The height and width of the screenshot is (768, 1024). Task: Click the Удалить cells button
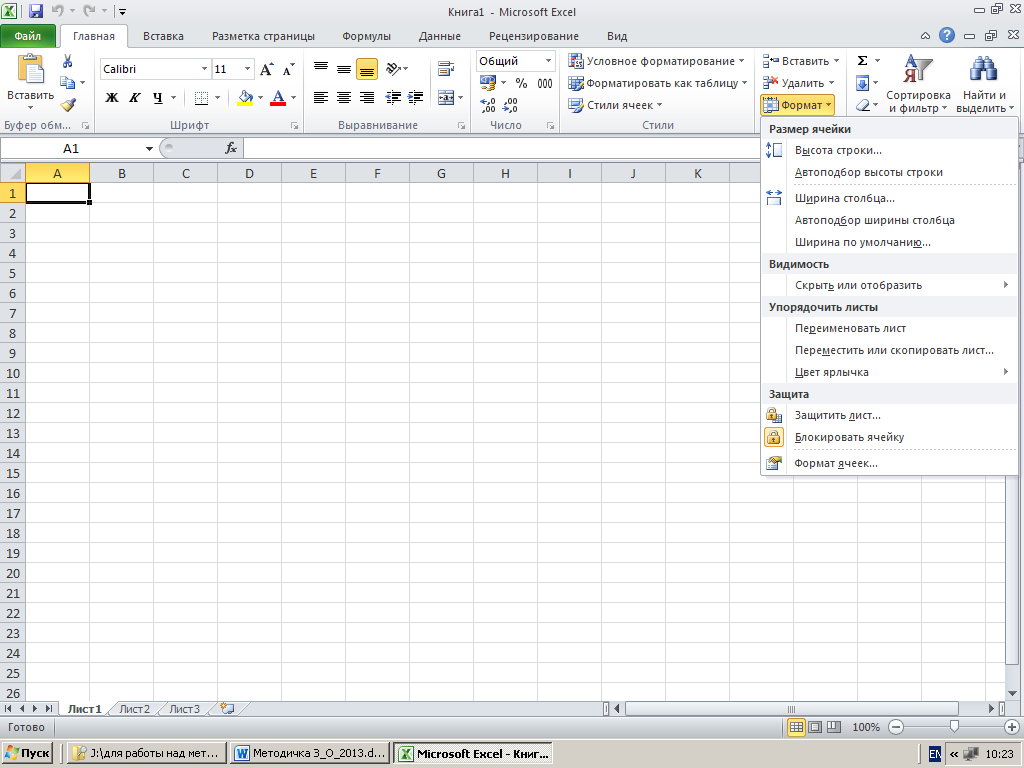click(799, 83)
